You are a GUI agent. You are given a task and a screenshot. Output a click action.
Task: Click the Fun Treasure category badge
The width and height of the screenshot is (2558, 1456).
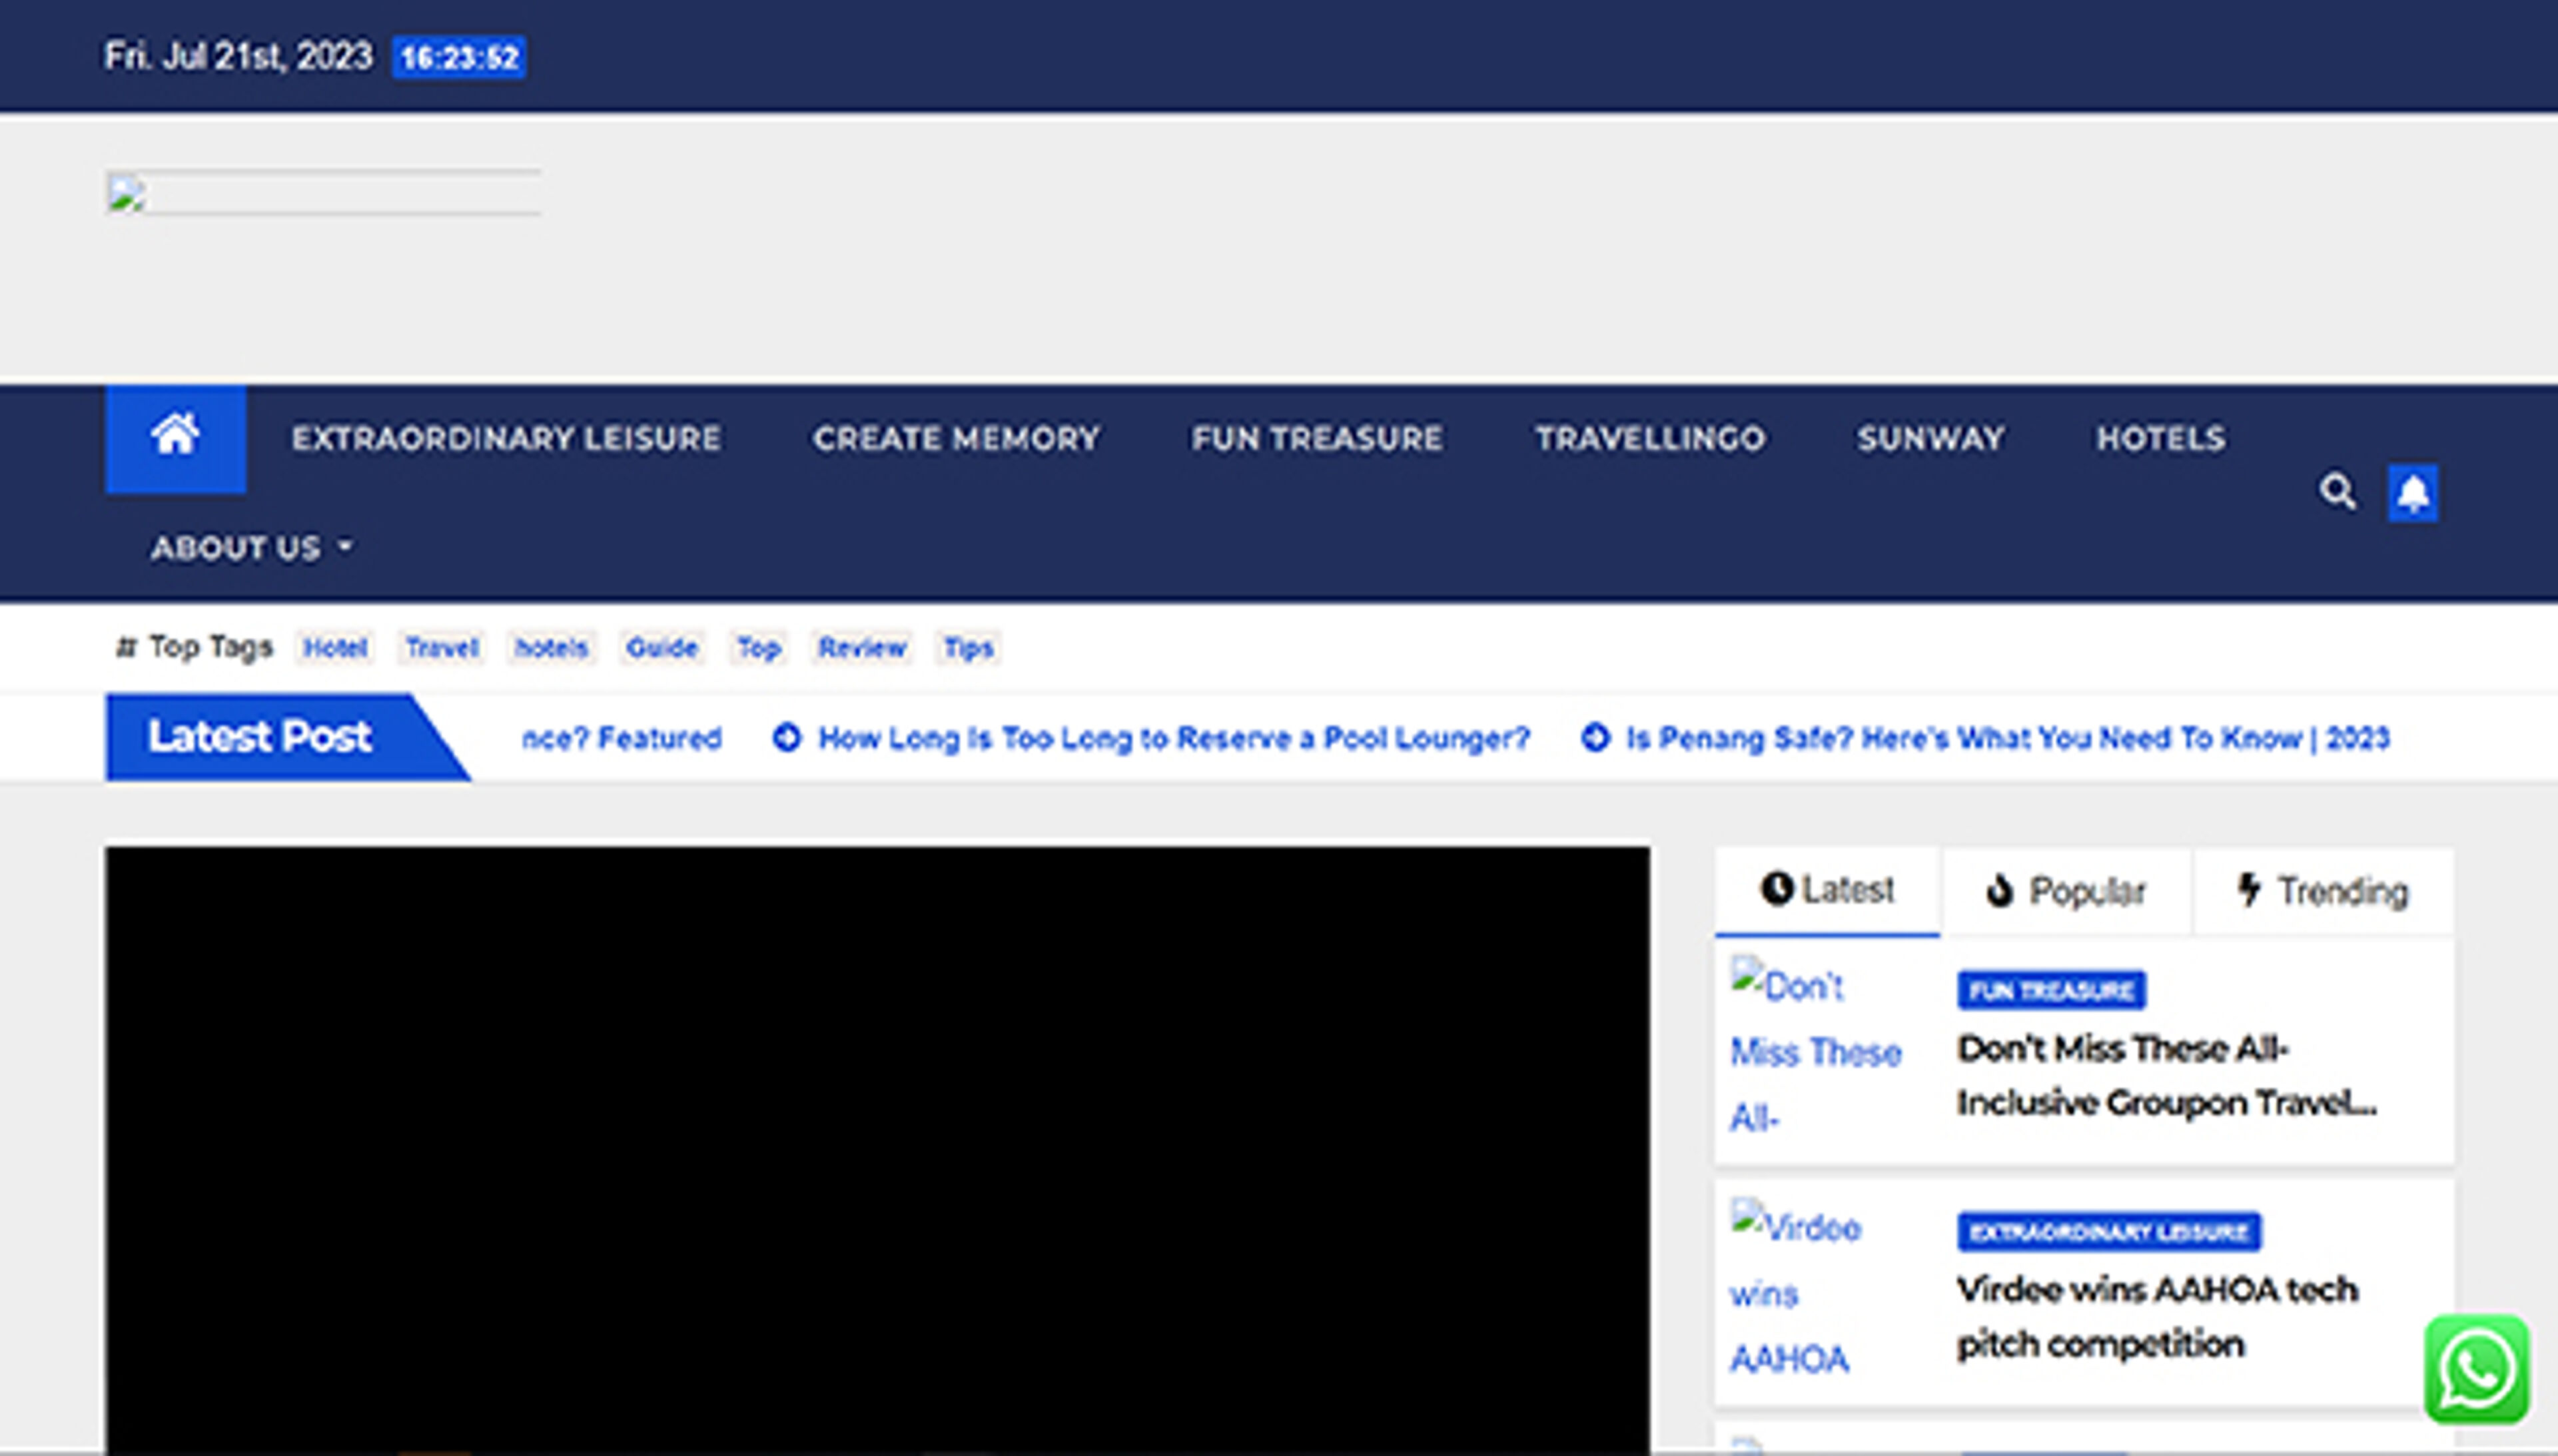[x=2050, y=990]
